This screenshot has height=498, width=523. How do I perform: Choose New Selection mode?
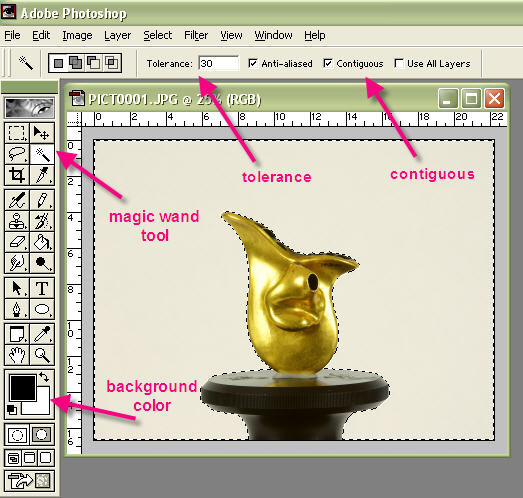pos(58,63)
